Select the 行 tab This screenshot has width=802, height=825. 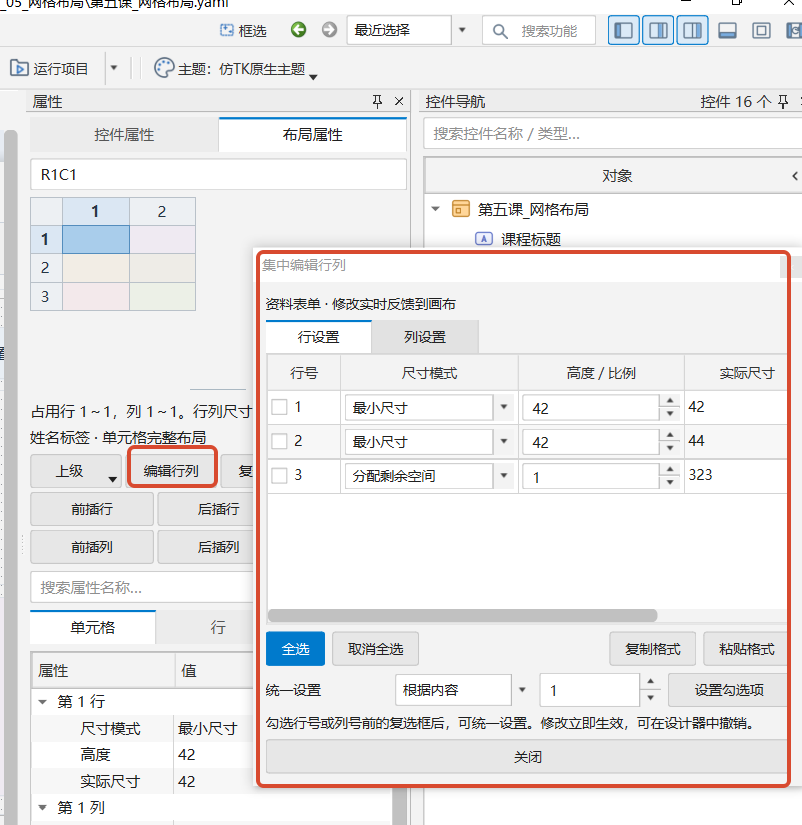coord(218,627)
